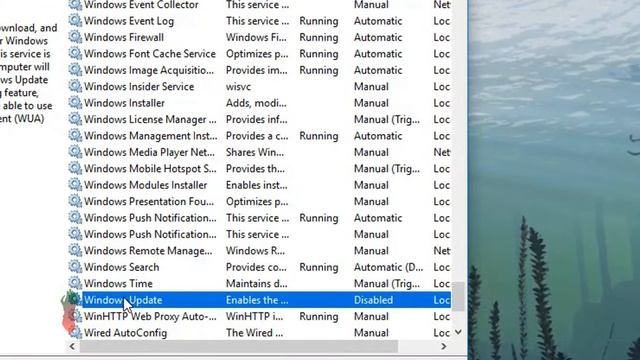The height and width of the screenshot is (360, 640).
Task: Click the gear icon beside Windows Image Acquisition
Action: 75,70
